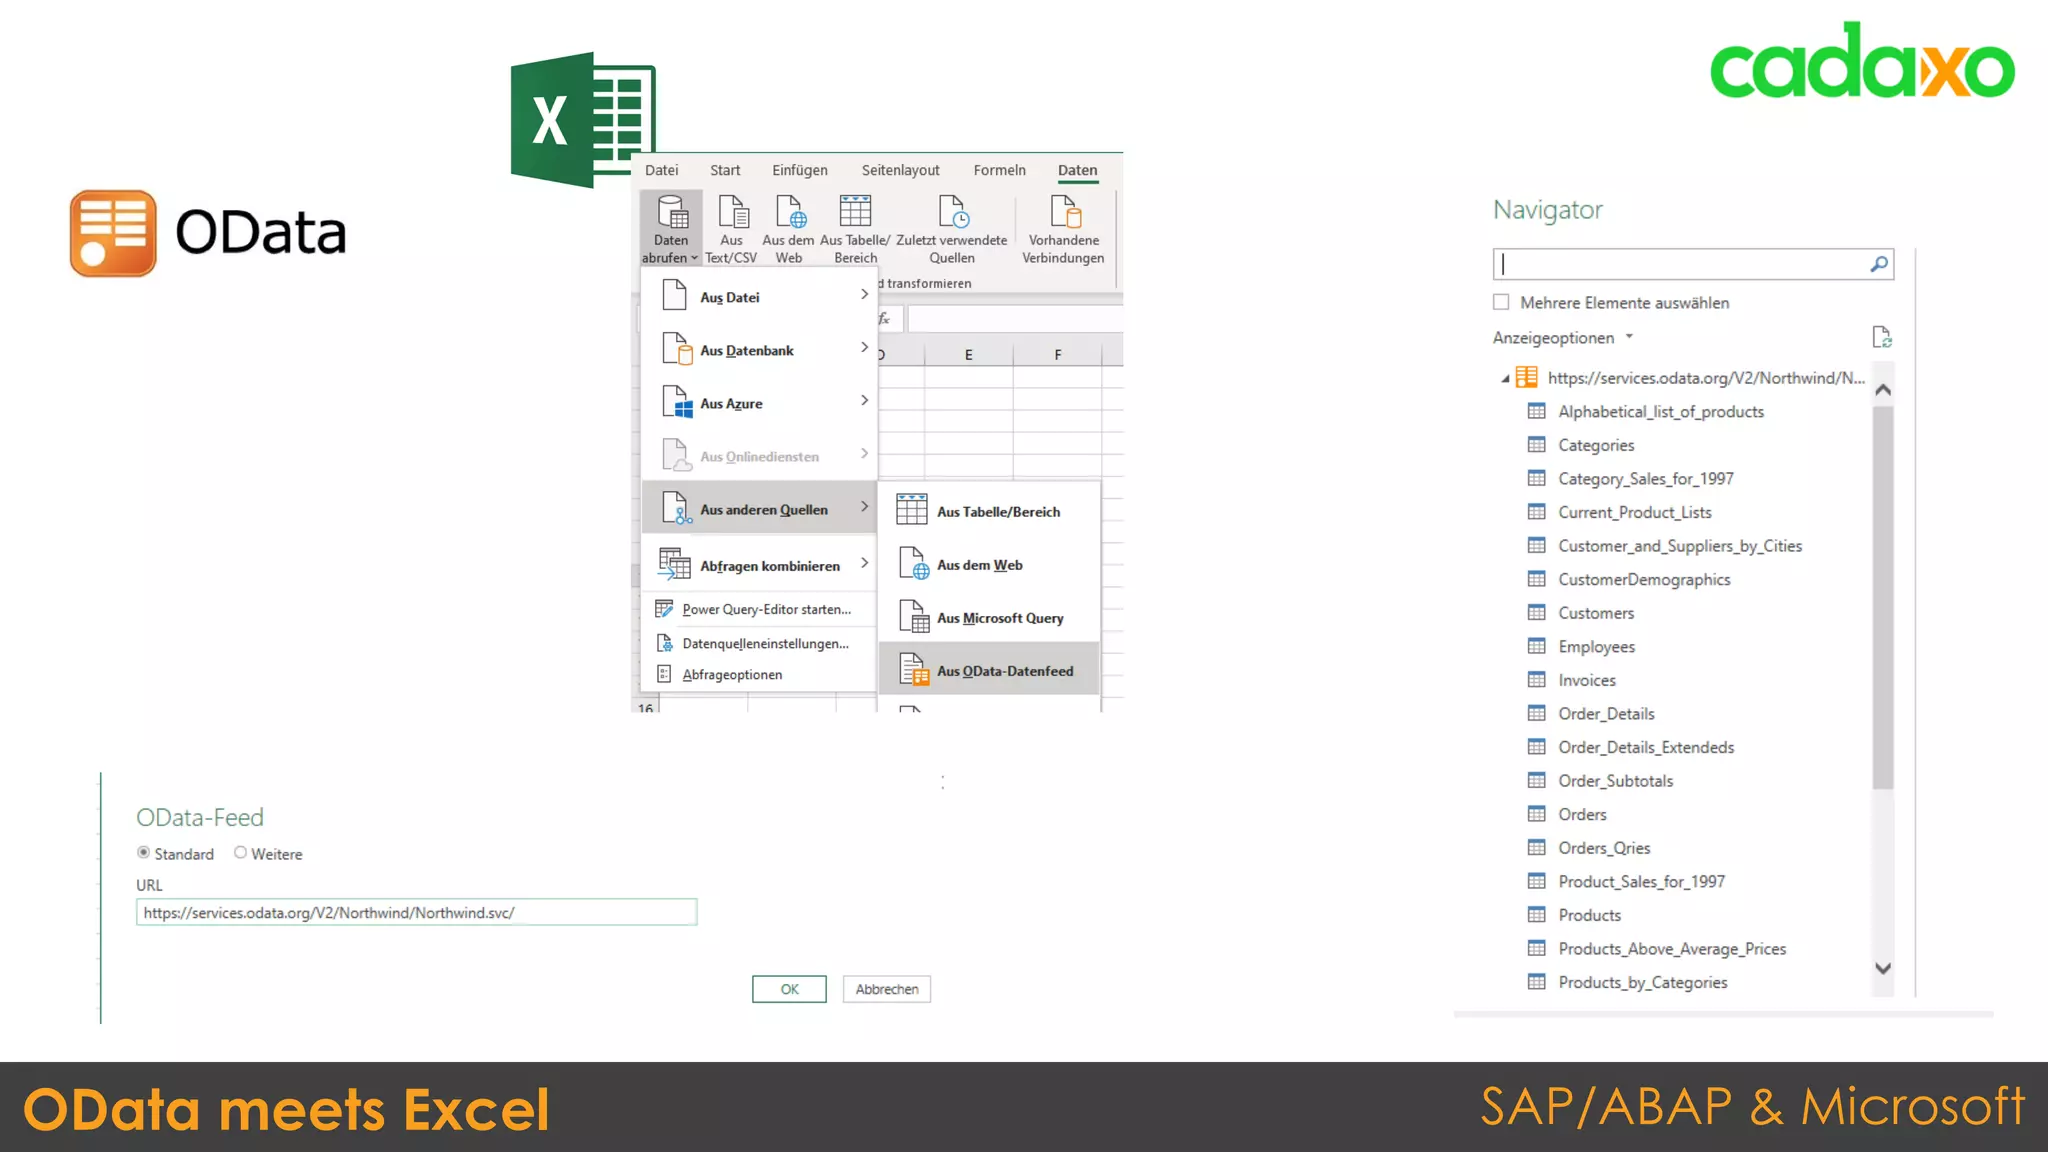Viewport: 2048px width, 1152px height.
Task: Collapse the Northwind service root node
Action: pos(1505,378)
